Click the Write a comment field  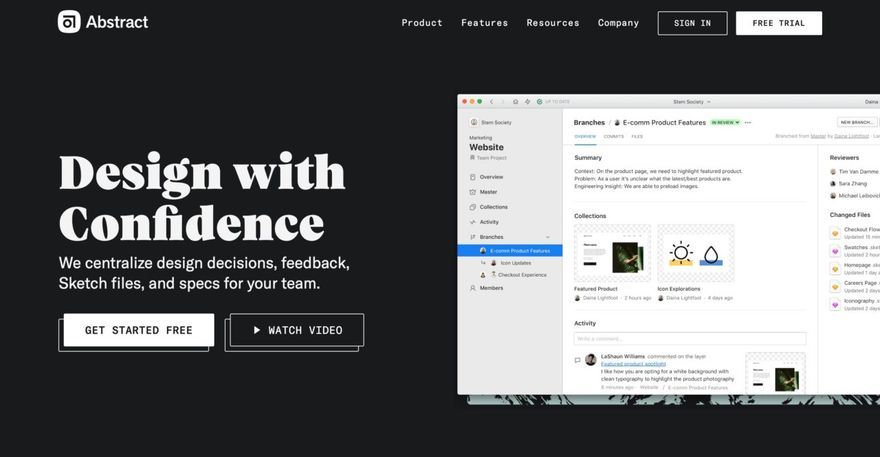(x=690, y=339)
